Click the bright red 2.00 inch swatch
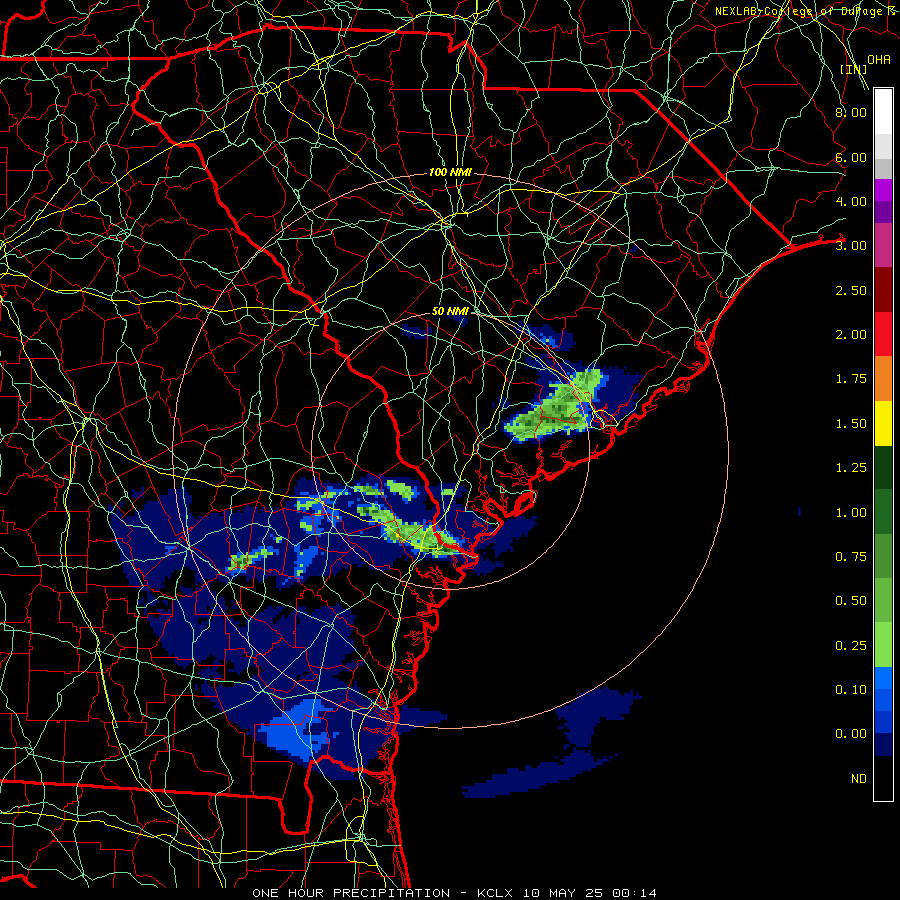 (x=883, y=334)
